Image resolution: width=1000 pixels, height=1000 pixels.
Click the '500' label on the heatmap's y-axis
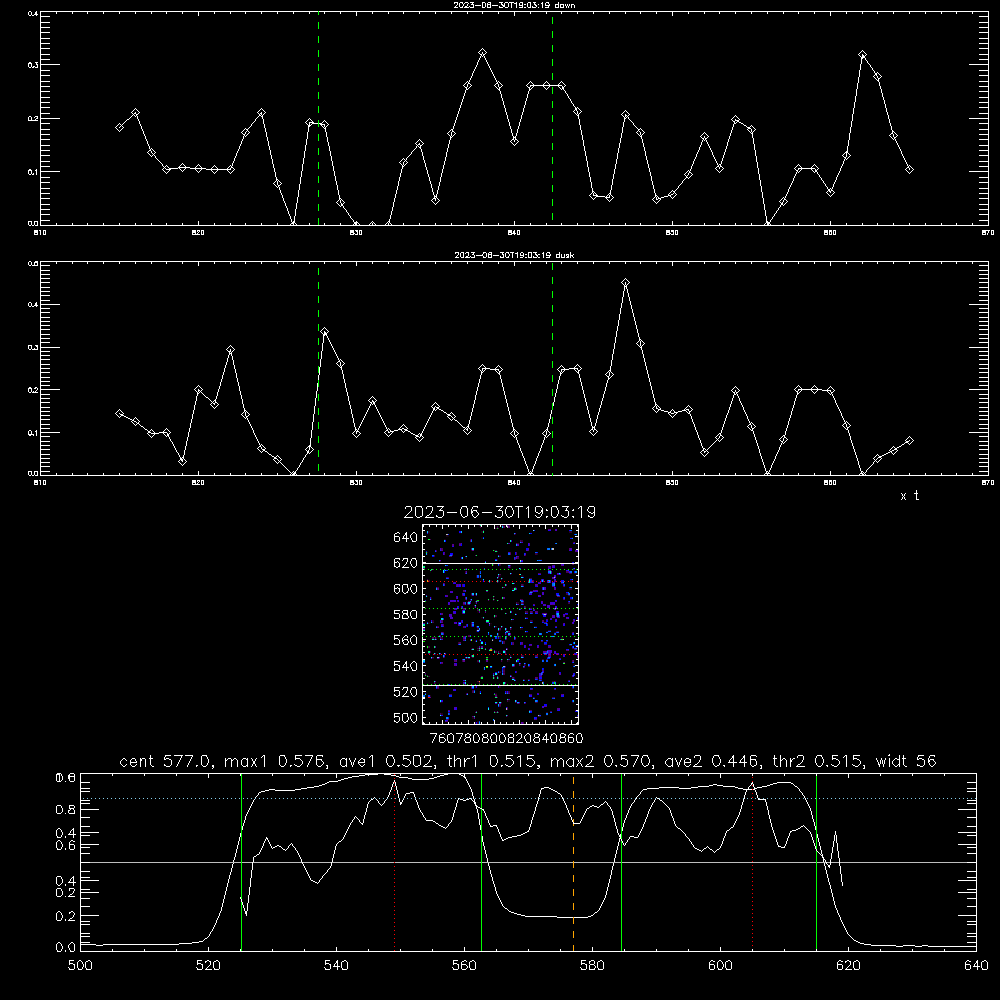coord(406,718)
